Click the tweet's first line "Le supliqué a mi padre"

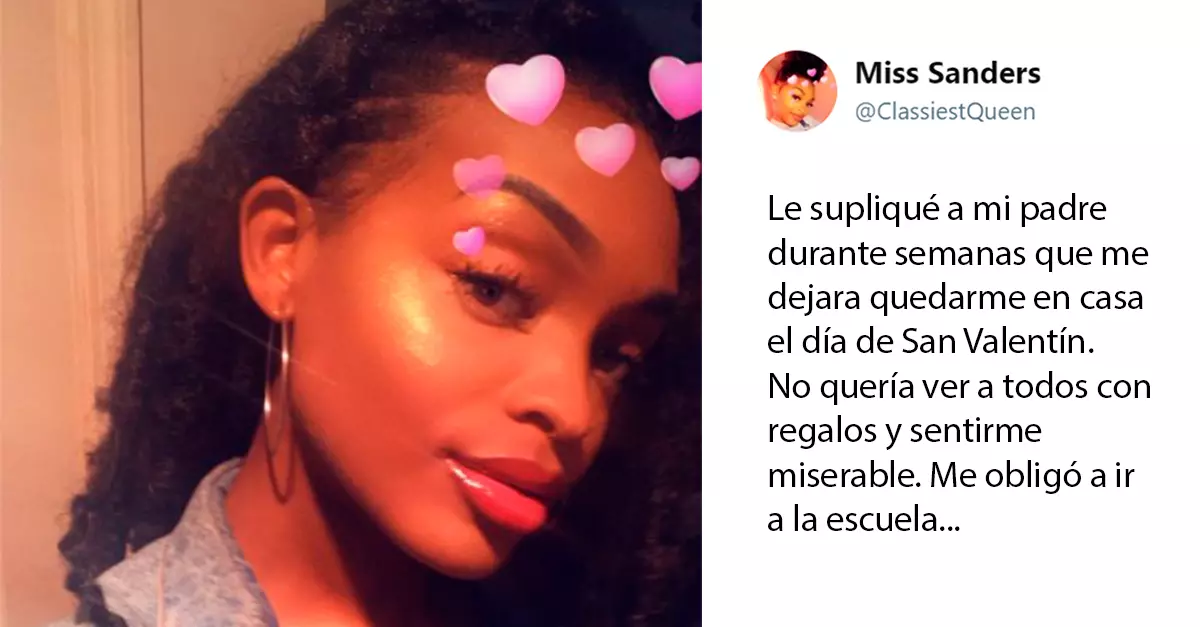[933, 210]
